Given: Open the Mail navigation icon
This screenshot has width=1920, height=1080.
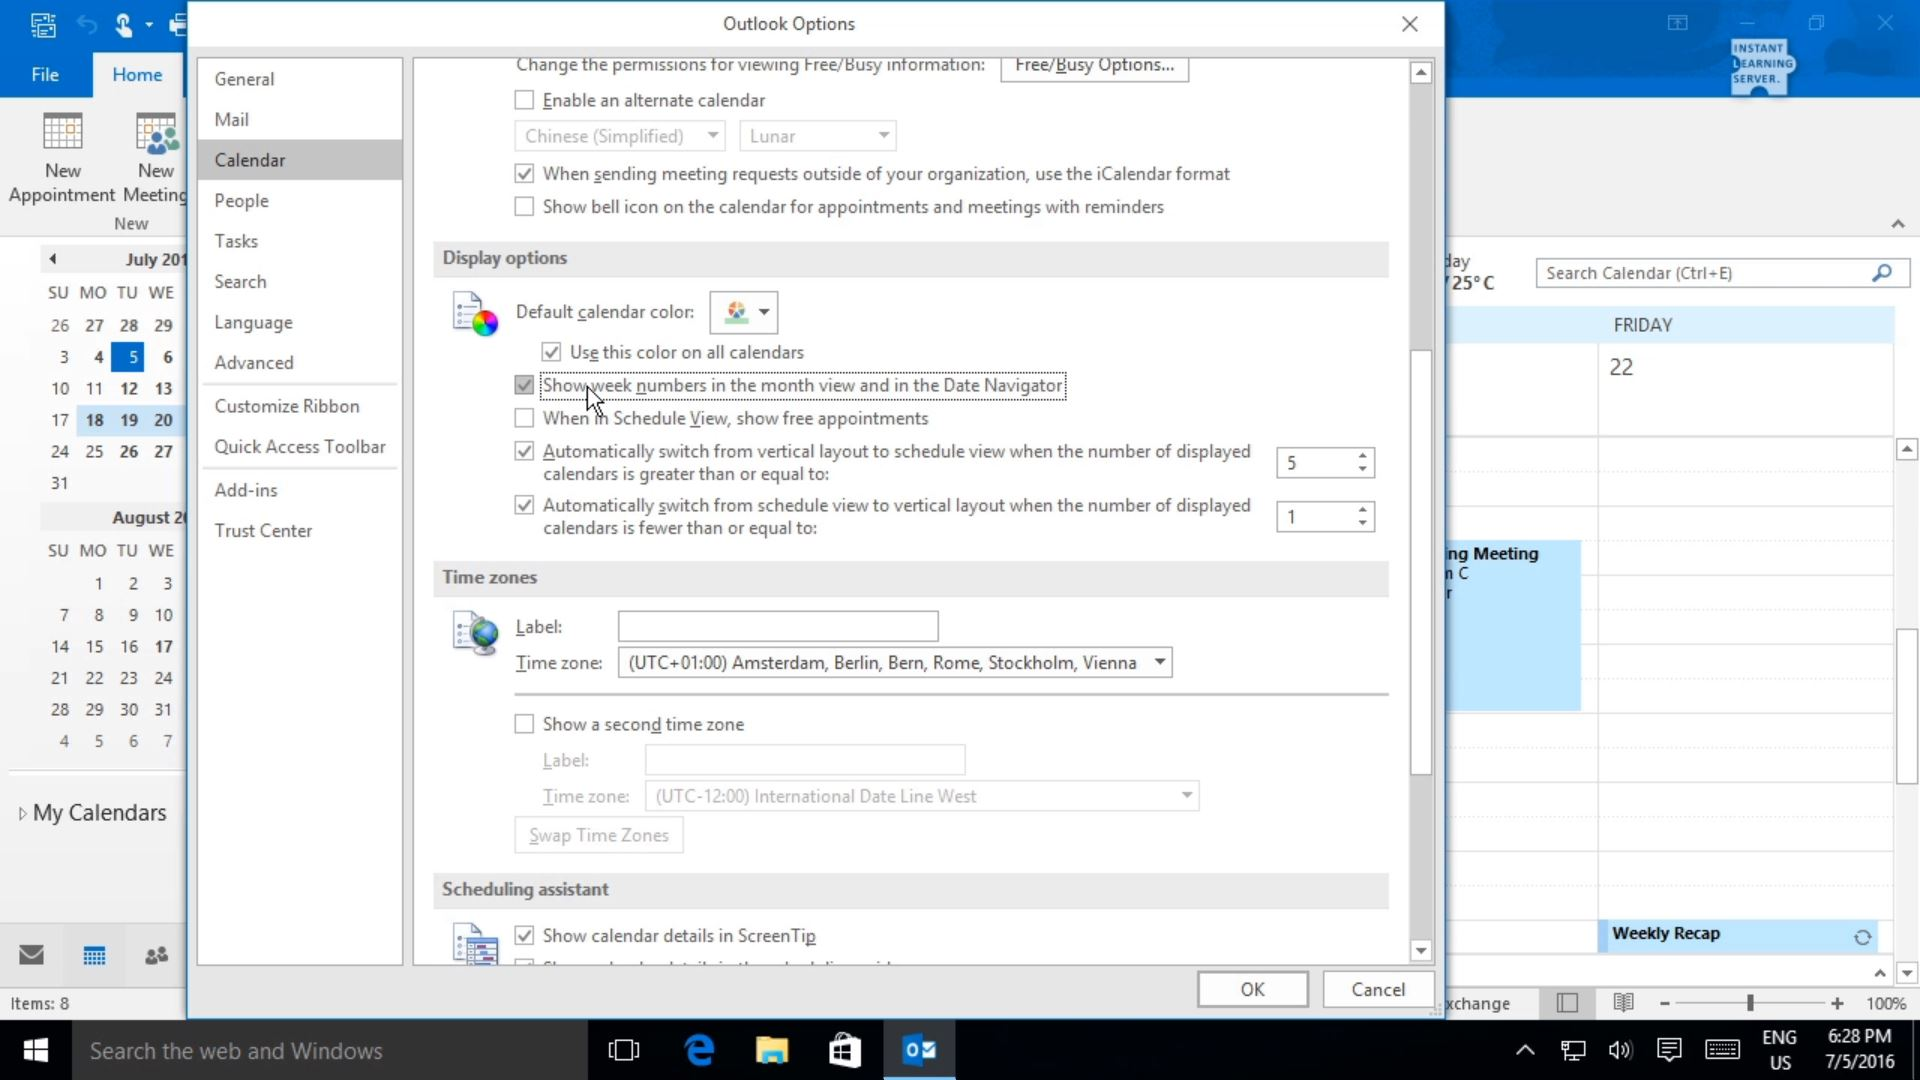Looking at the screenshot, I should tap(32, 955).
